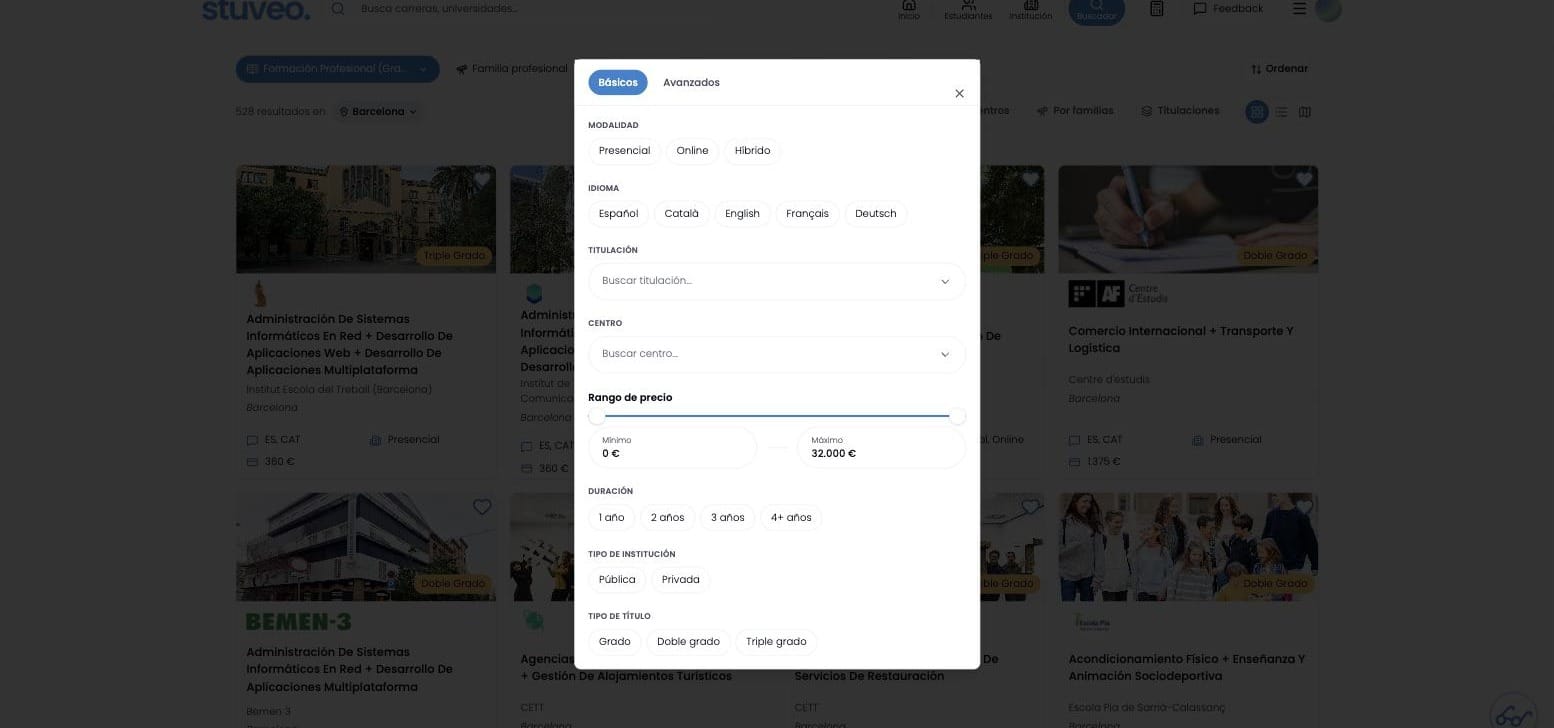Open the Formación Profesional dropdown
Screen dimensions: 1554x728
(x=337, y=69)
